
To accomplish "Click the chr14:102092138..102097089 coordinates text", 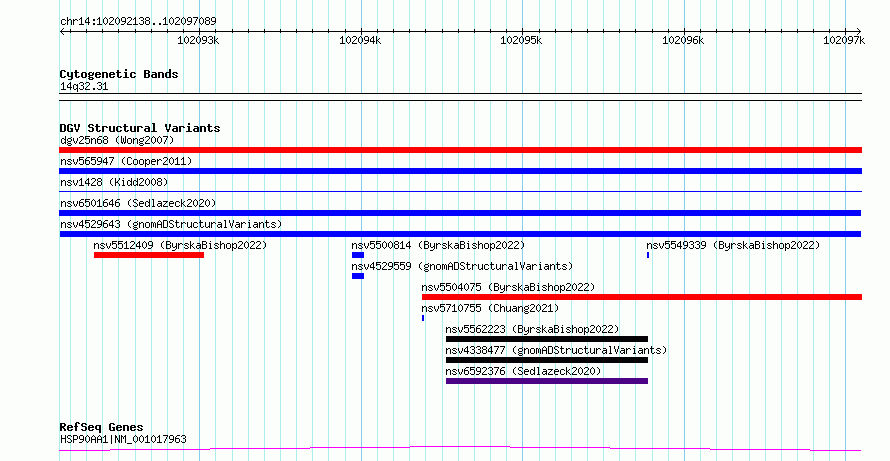I will tap(138, 22).
